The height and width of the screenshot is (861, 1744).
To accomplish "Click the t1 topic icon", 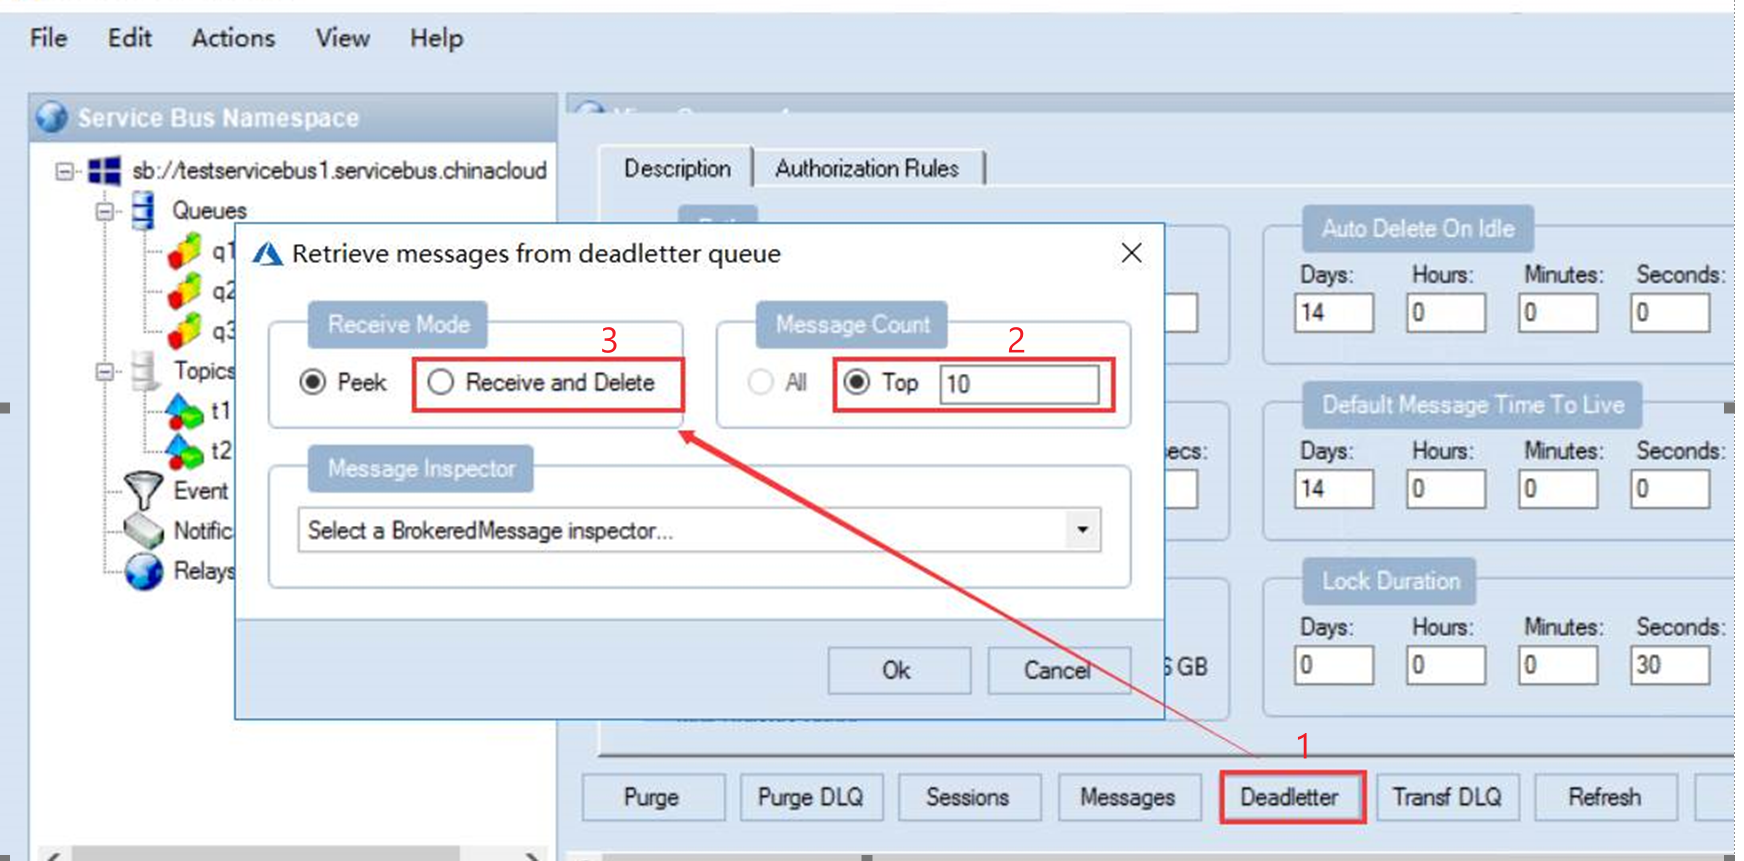I will coord(184,410).
